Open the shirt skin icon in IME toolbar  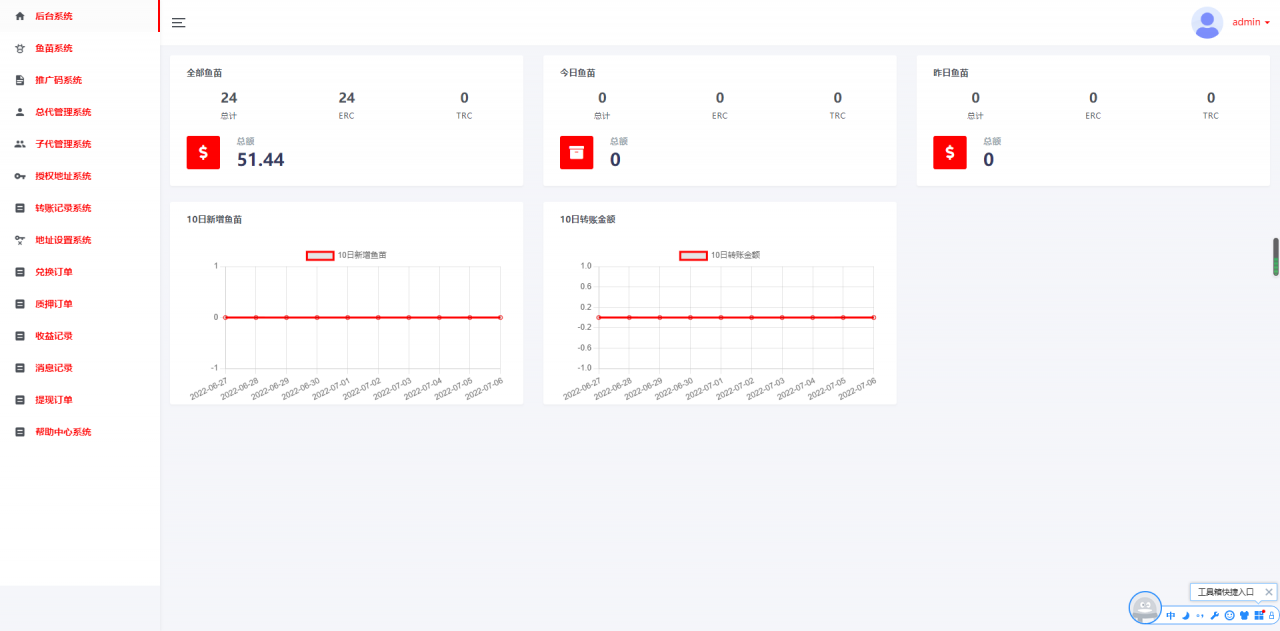(x=1244, y=615)
